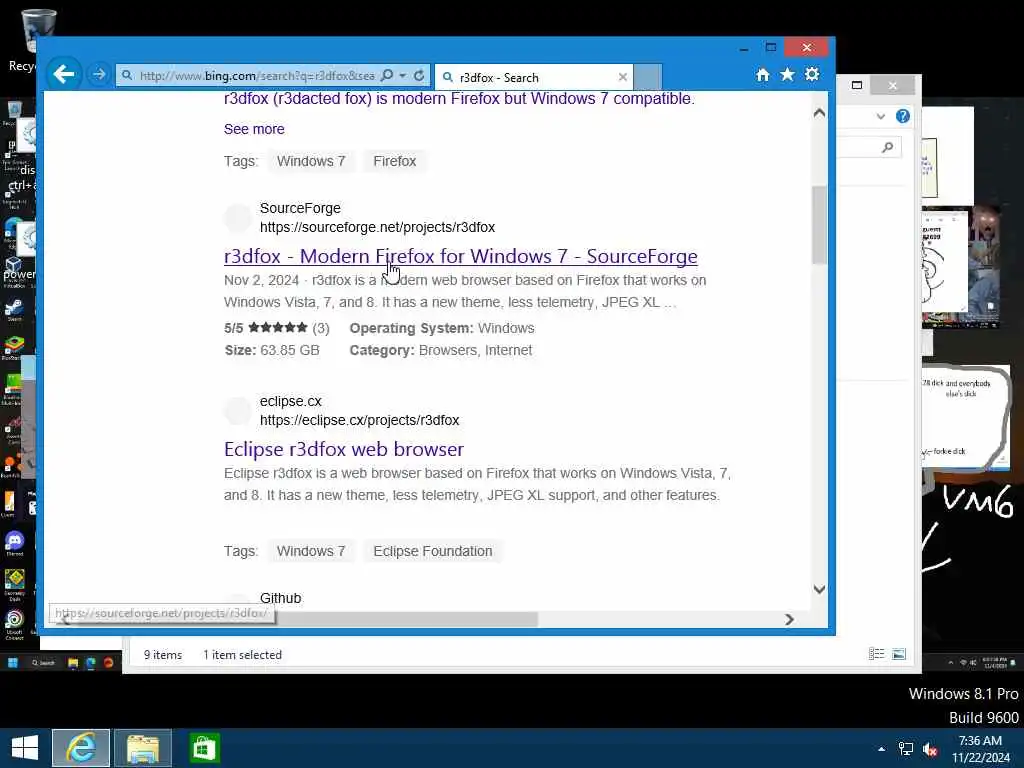Open Favorites star icon

pyautogui.click(x=788, y=74)
